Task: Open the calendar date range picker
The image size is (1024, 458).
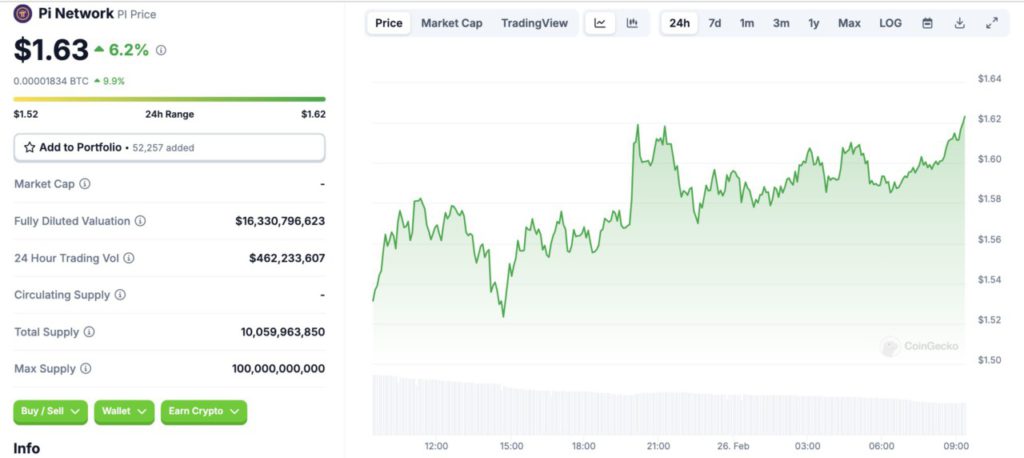Action: [x=927, y=23]
